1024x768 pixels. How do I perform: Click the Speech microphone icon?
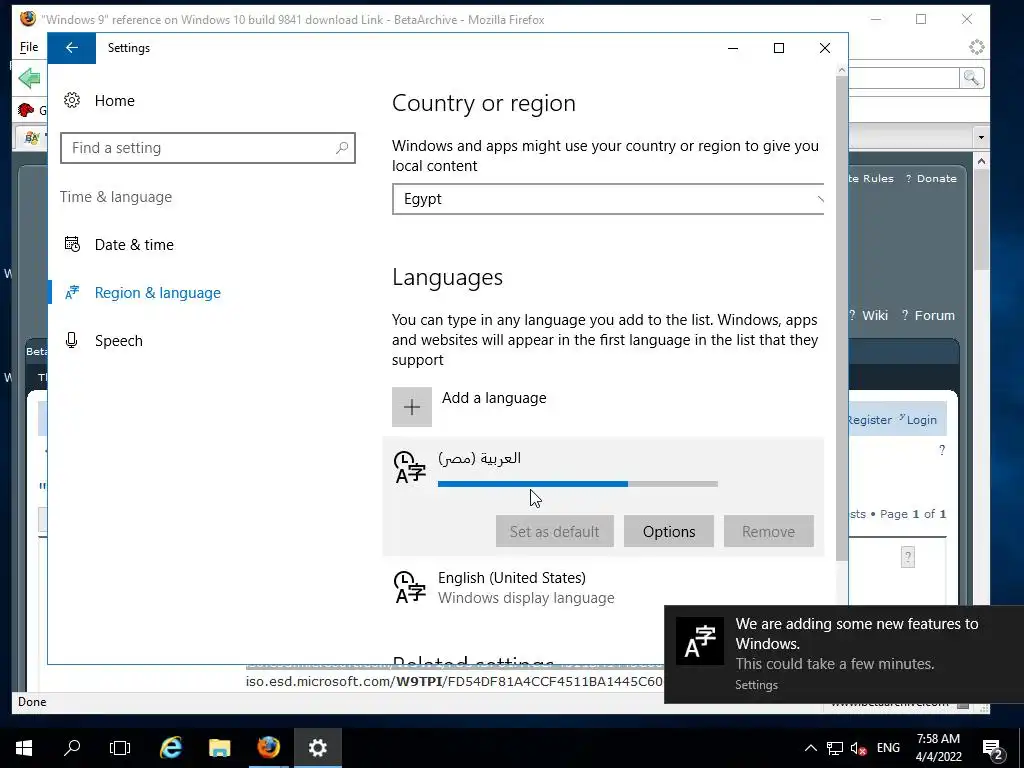(x=72, y=340)
